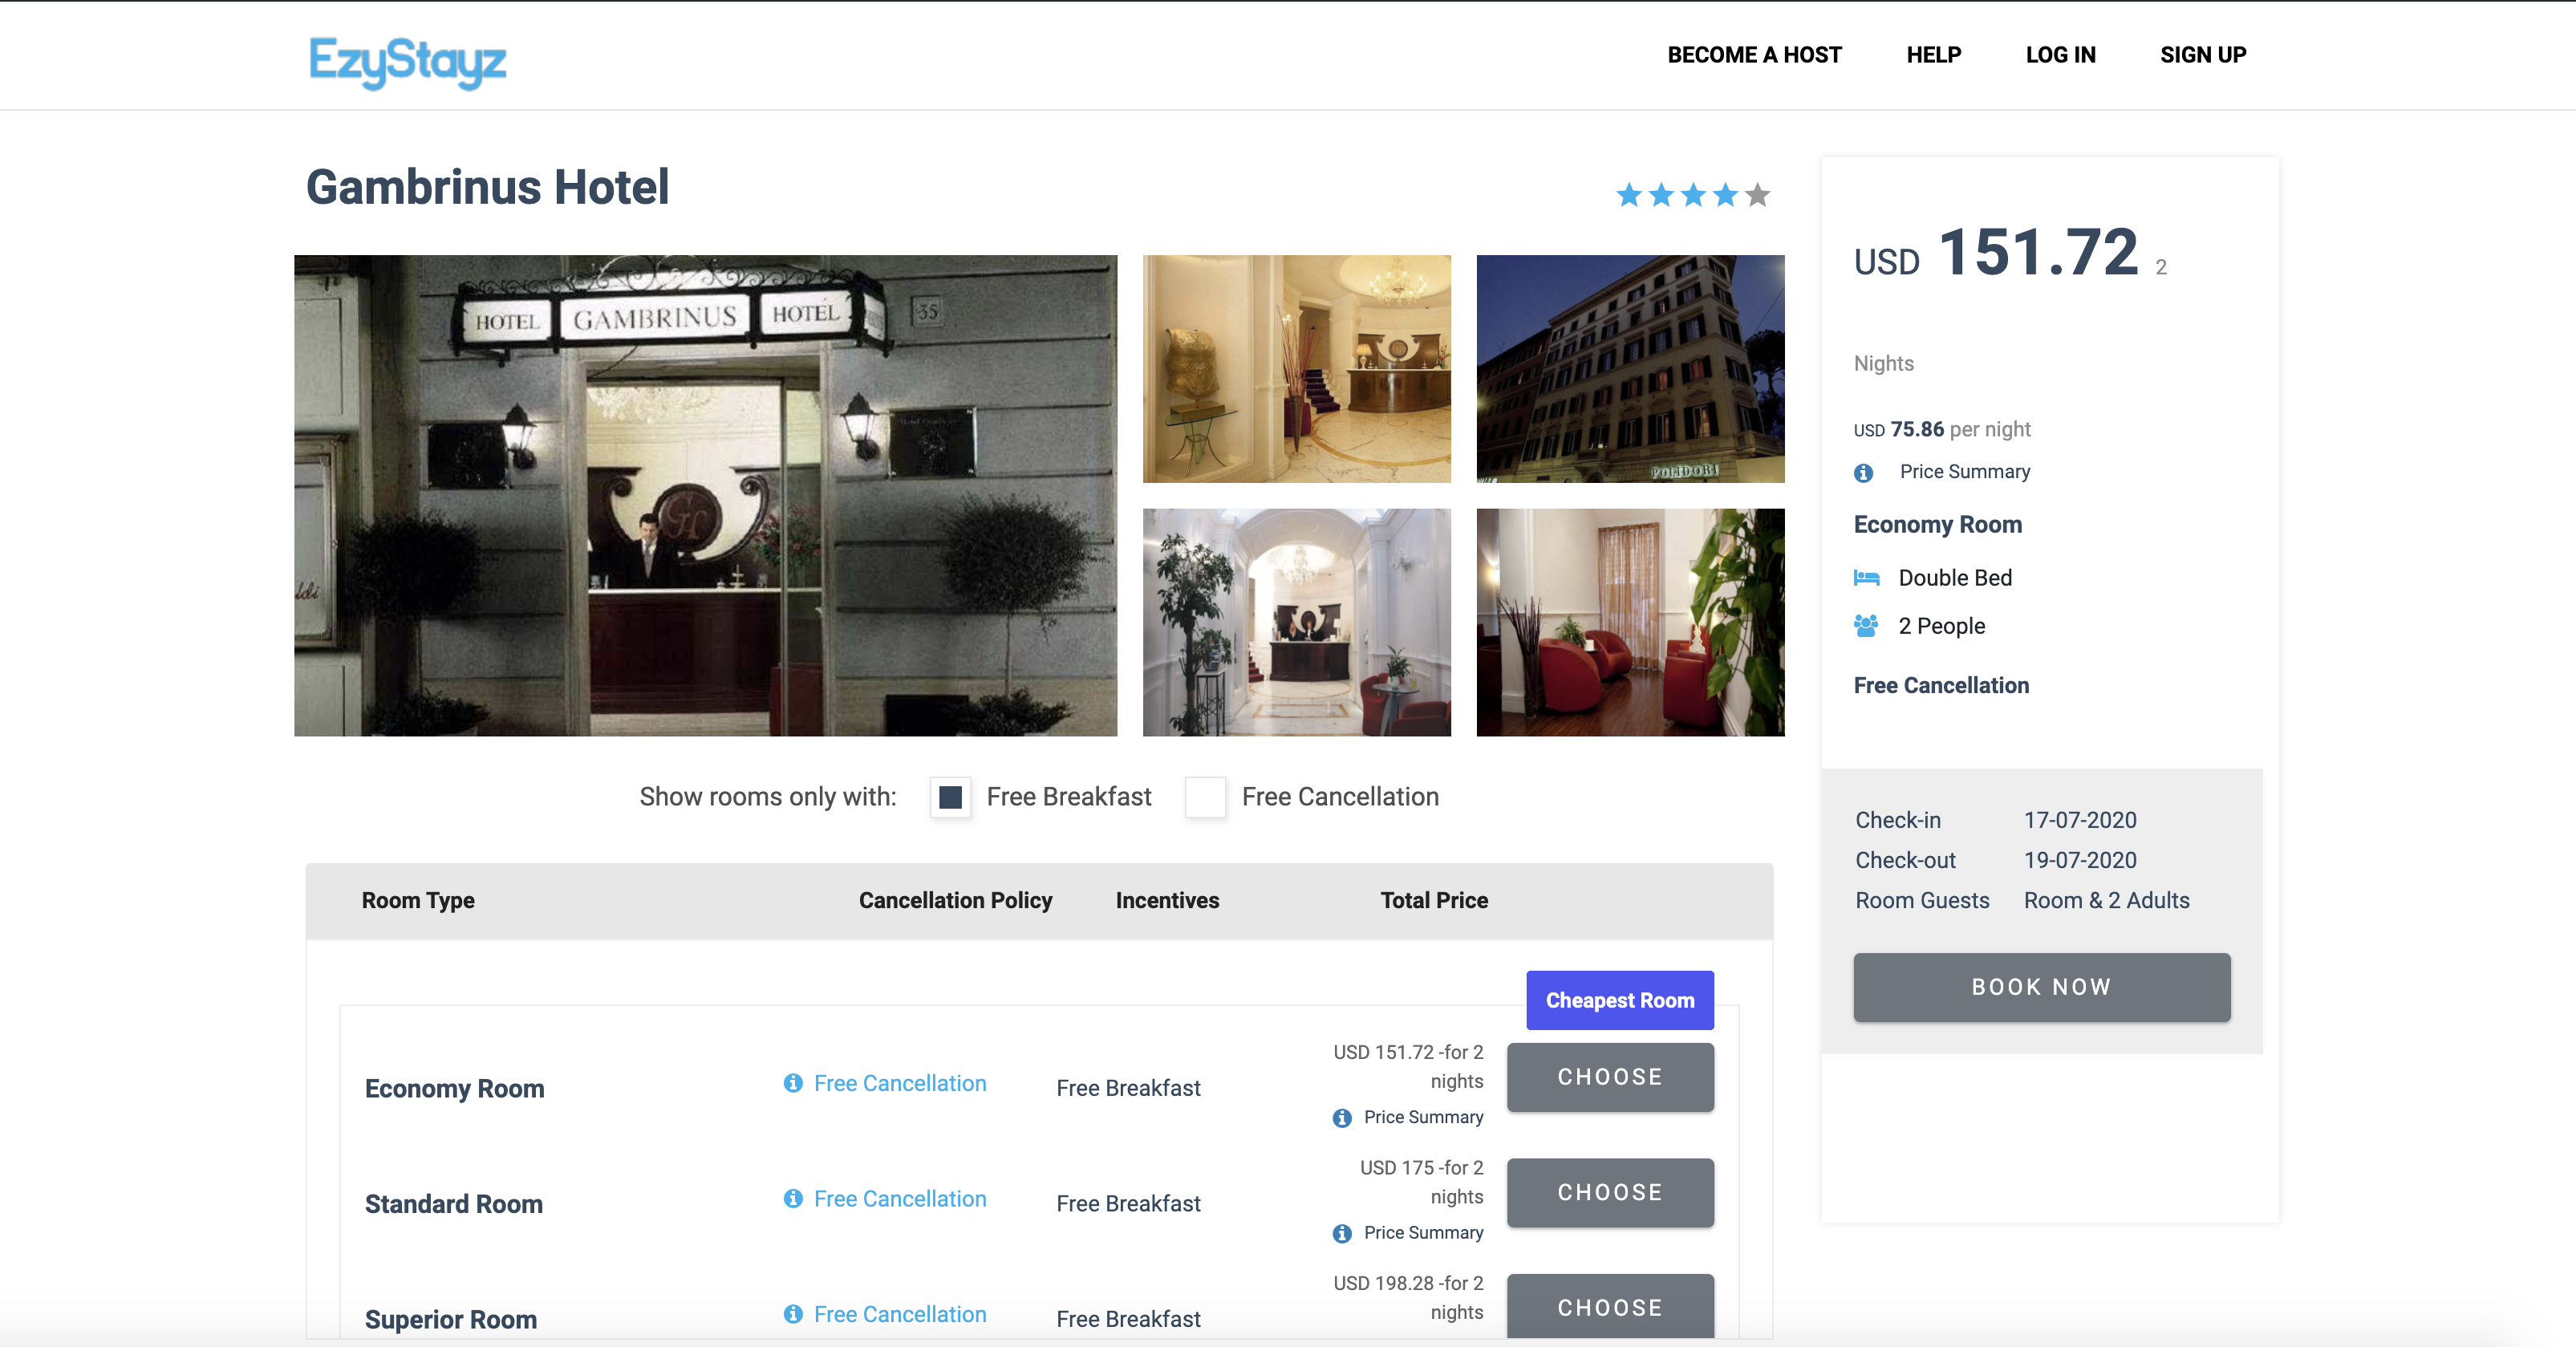Click info icon next to Economy Room Free Cancellation

(x=793, y=1083)
